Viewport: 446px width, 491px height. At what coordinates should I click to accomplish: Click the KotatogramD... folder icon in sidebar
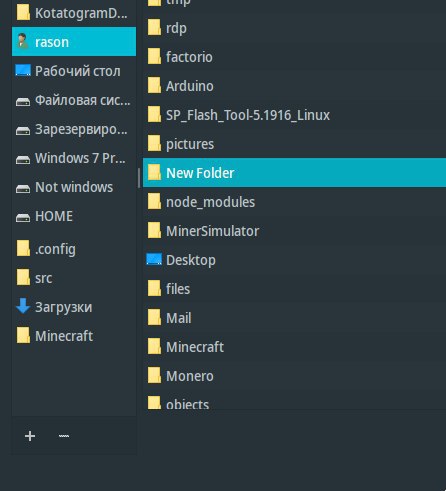click(23, 13)
